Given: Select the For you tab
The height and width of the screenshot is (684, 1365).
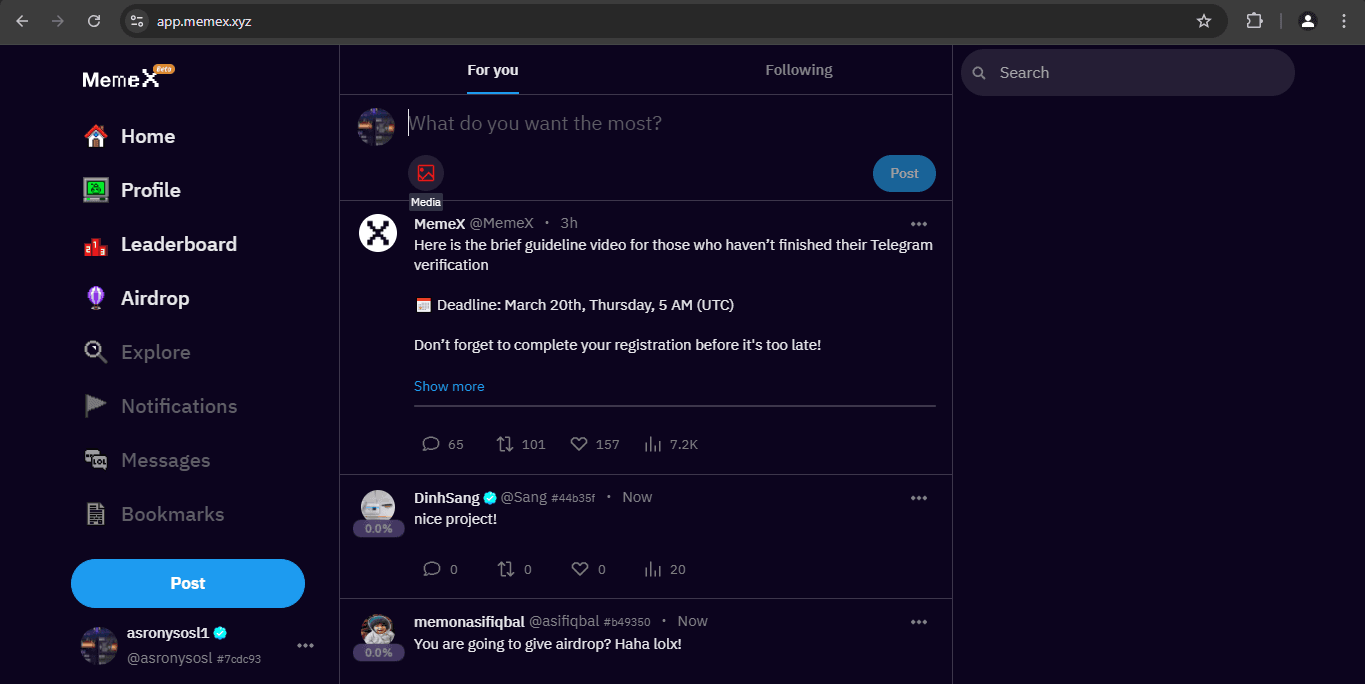Looking at the screenshot, I should 493,70.
